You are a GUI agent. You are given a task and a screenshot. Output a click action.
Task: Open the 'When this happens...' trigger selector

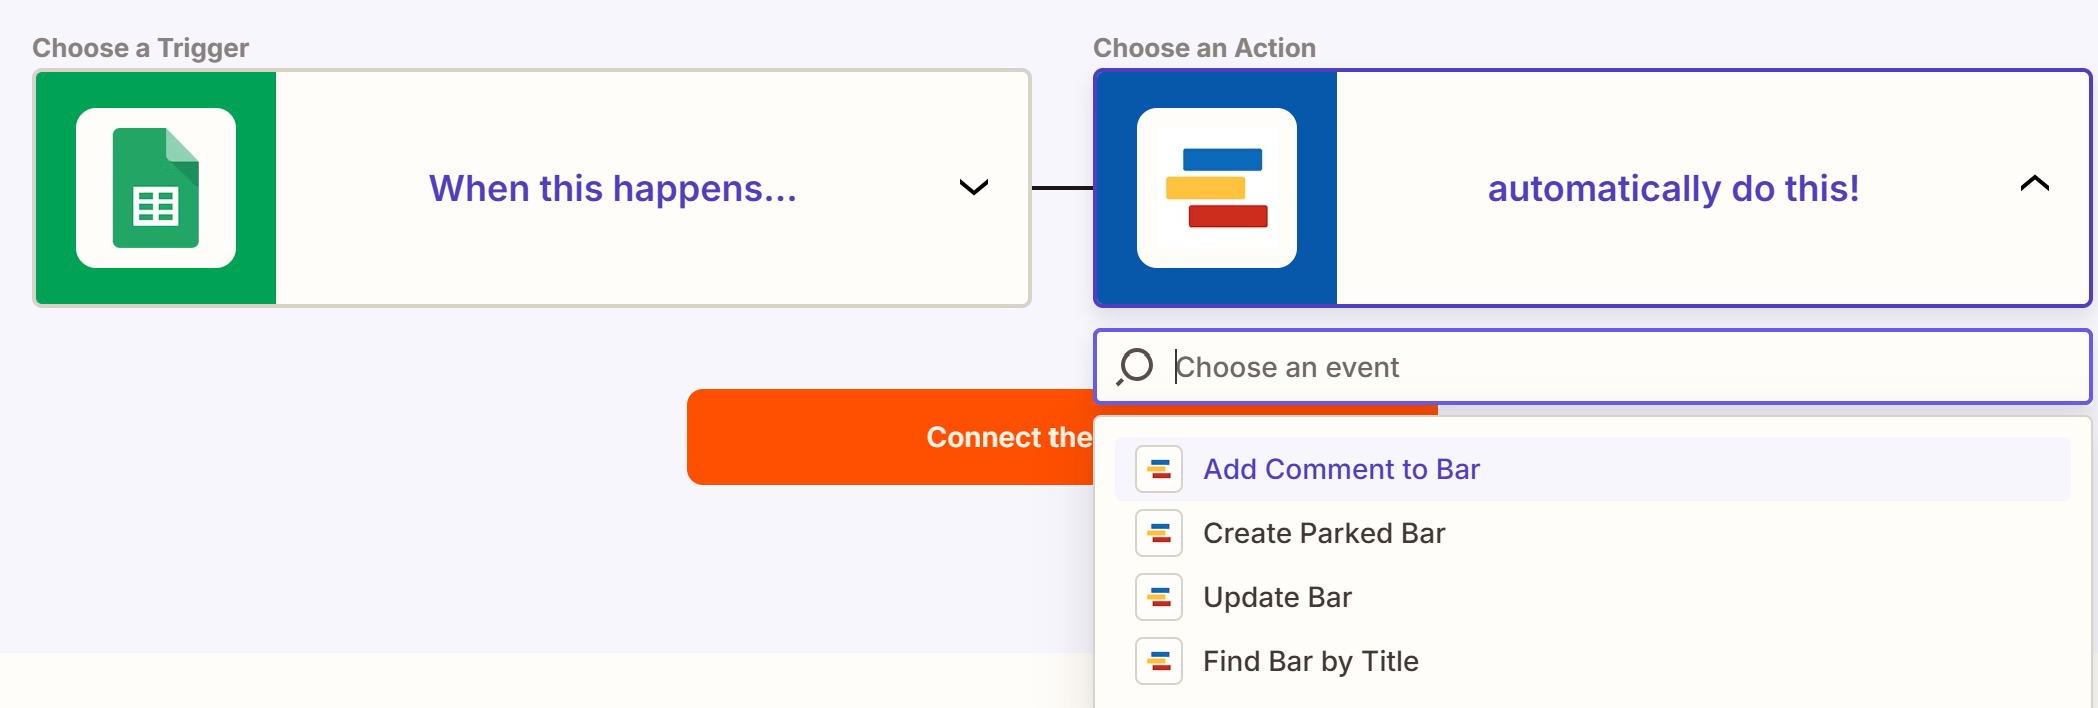tap(532, 188)
